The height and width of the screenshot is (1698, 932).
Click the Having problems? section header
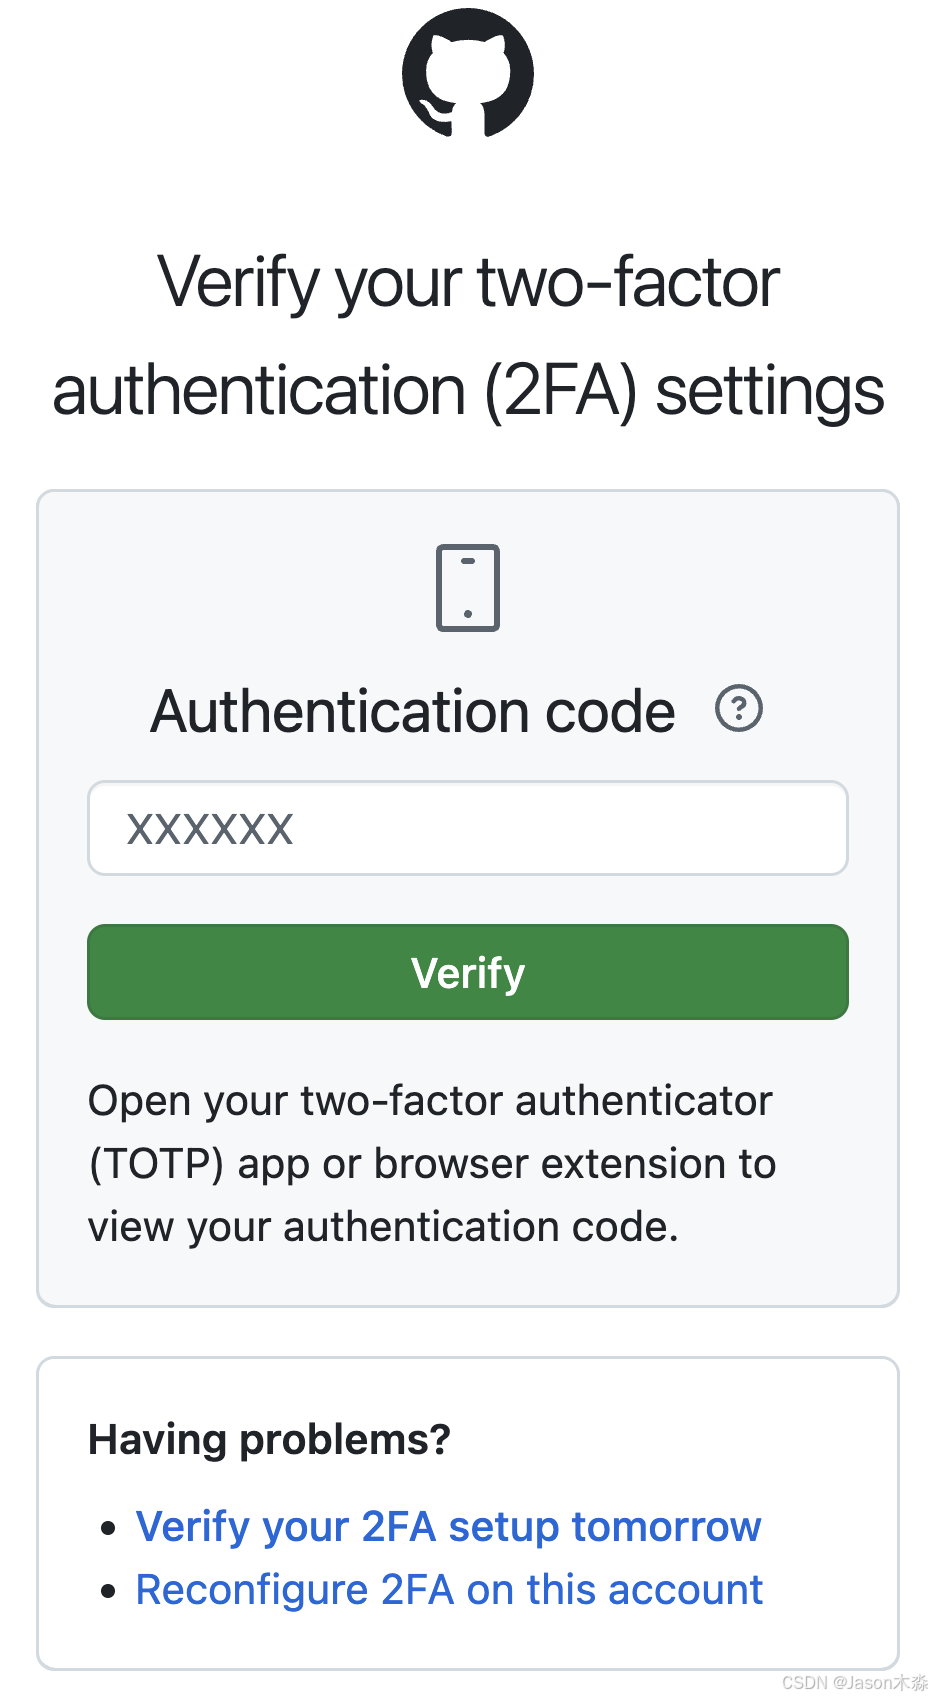click(x=270, y=1438)
